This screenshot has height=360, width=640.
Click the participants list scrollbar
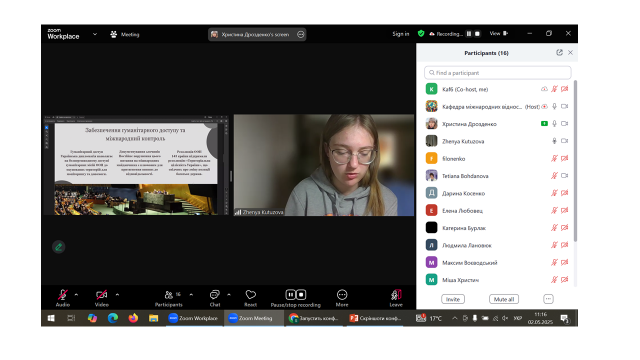(x=576, y=161)
